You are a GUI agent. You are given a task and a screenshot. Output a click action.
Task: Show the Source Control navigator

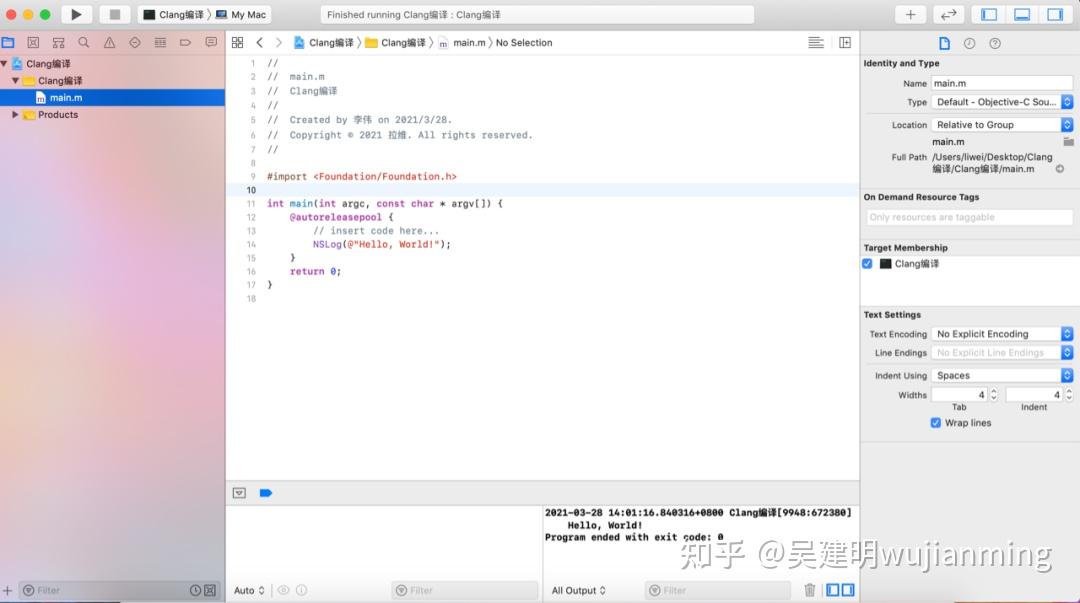click(33, 43)
